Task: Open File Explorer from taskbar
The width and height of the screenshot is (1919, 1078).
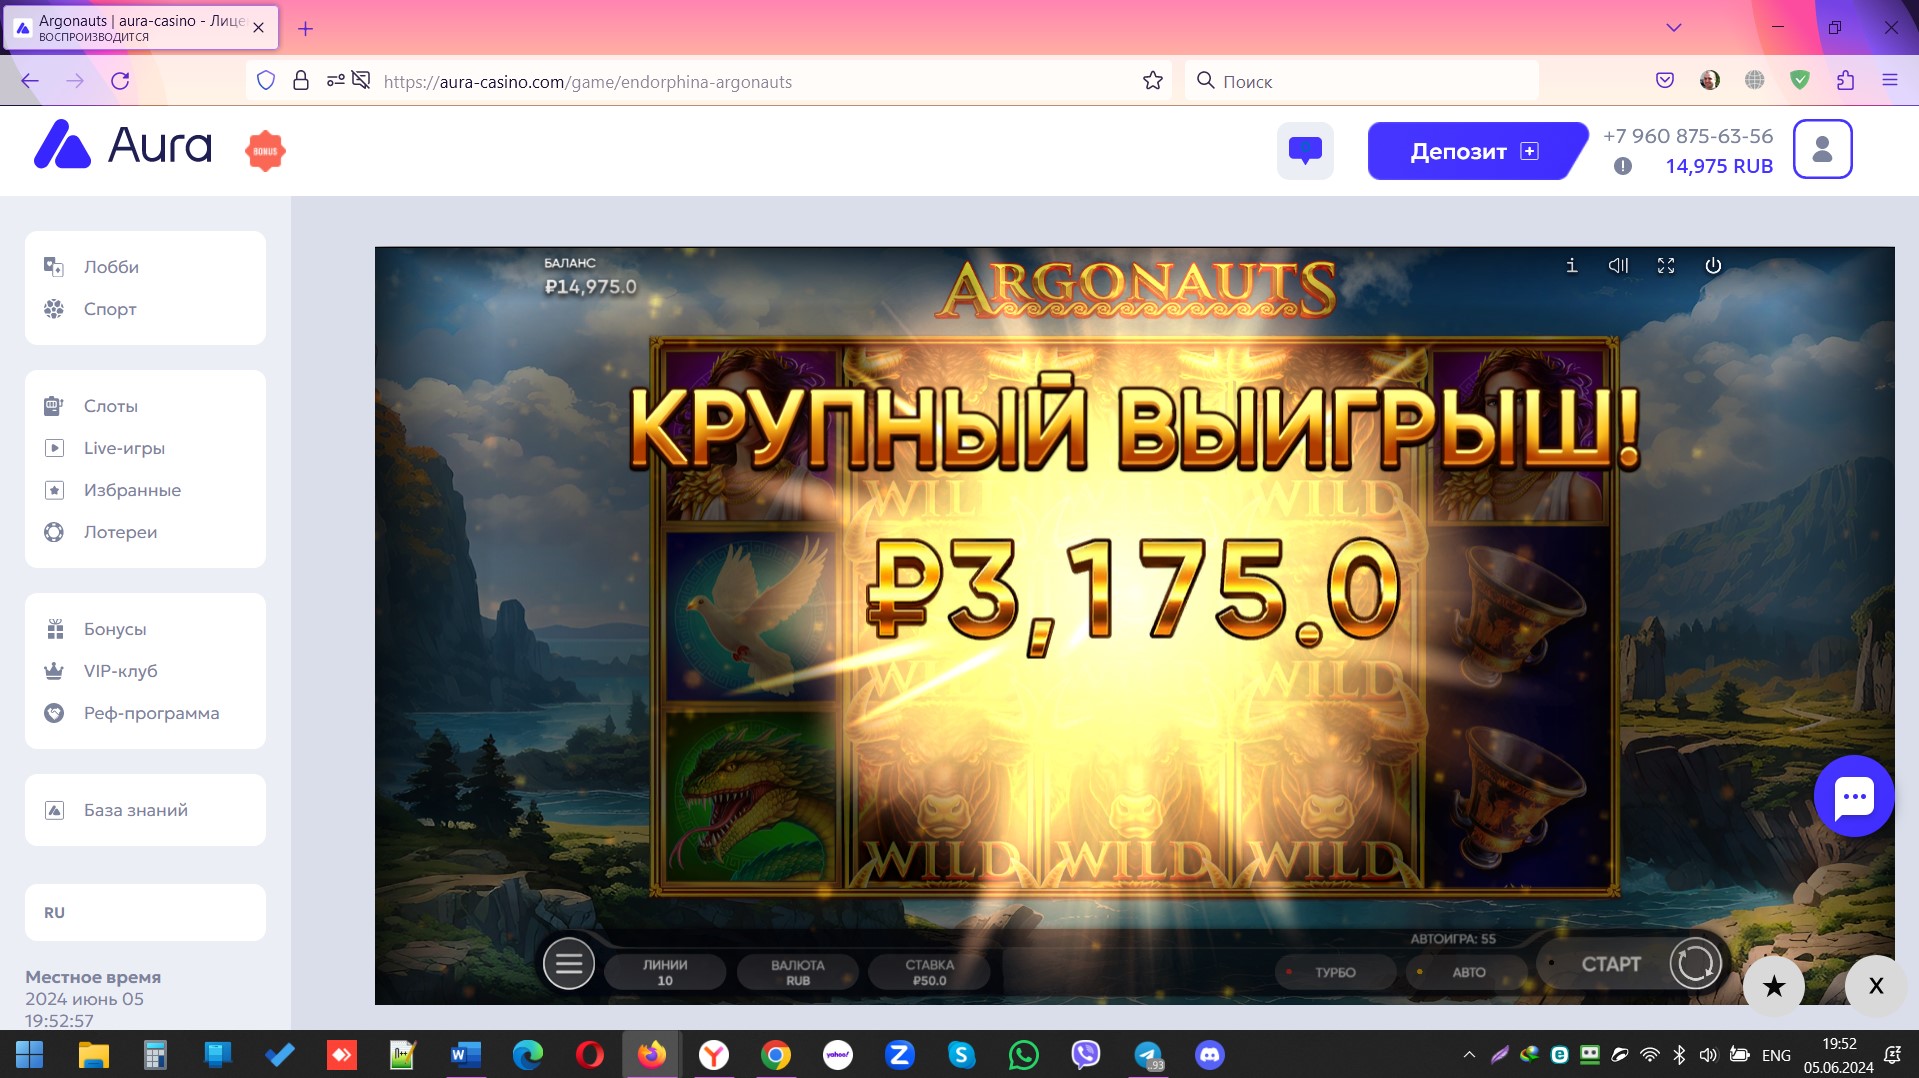Action: click(93, 1055)
